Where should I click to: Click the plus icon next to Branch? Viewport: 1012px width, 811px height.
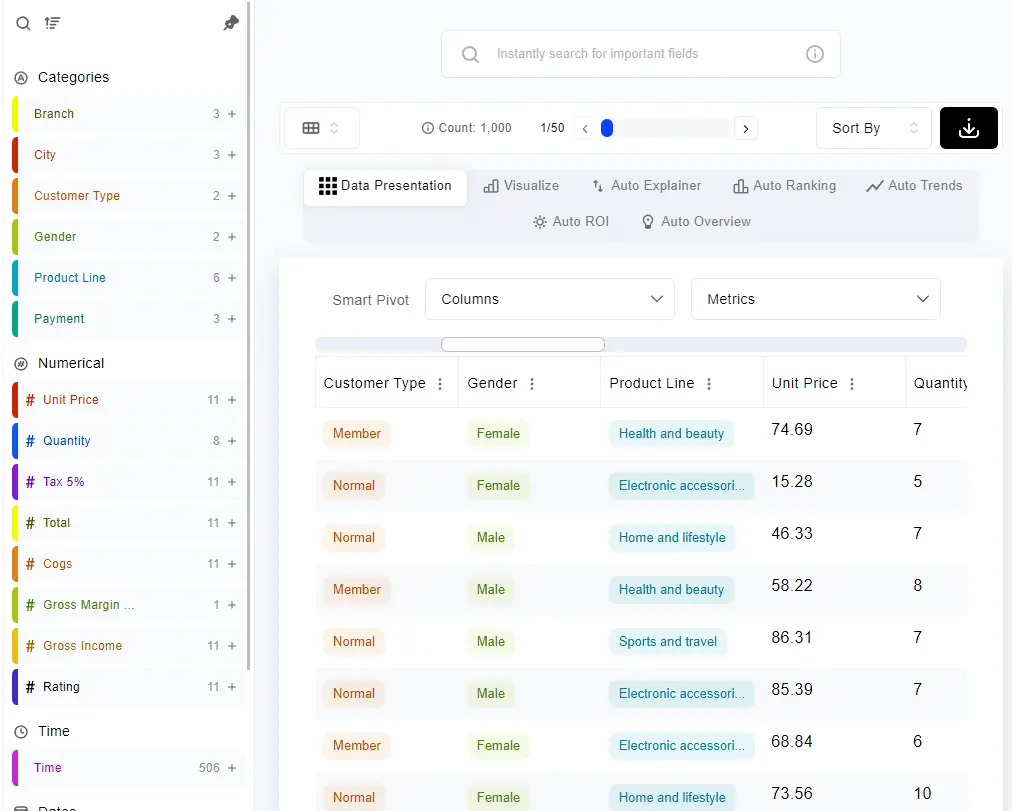[232, 113]
